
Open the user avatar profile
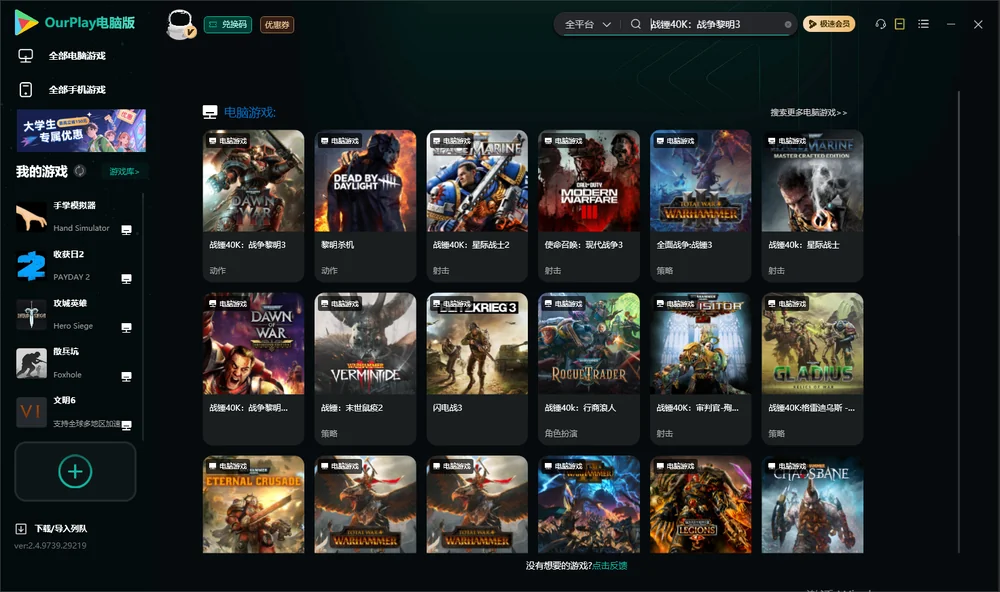(180, 24)
